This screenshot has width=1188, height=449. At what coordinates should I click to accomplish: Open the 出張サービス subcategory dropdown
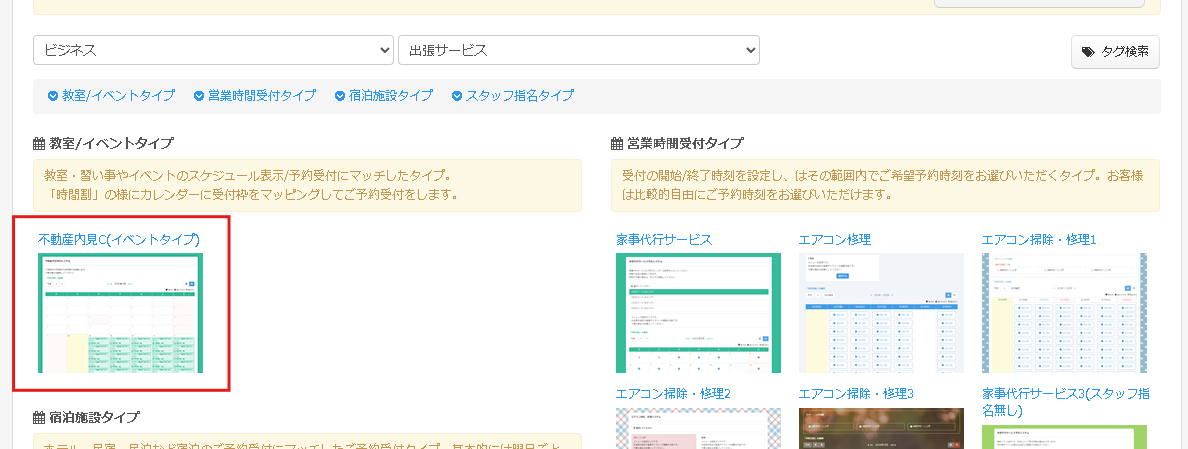click(579, 51)
